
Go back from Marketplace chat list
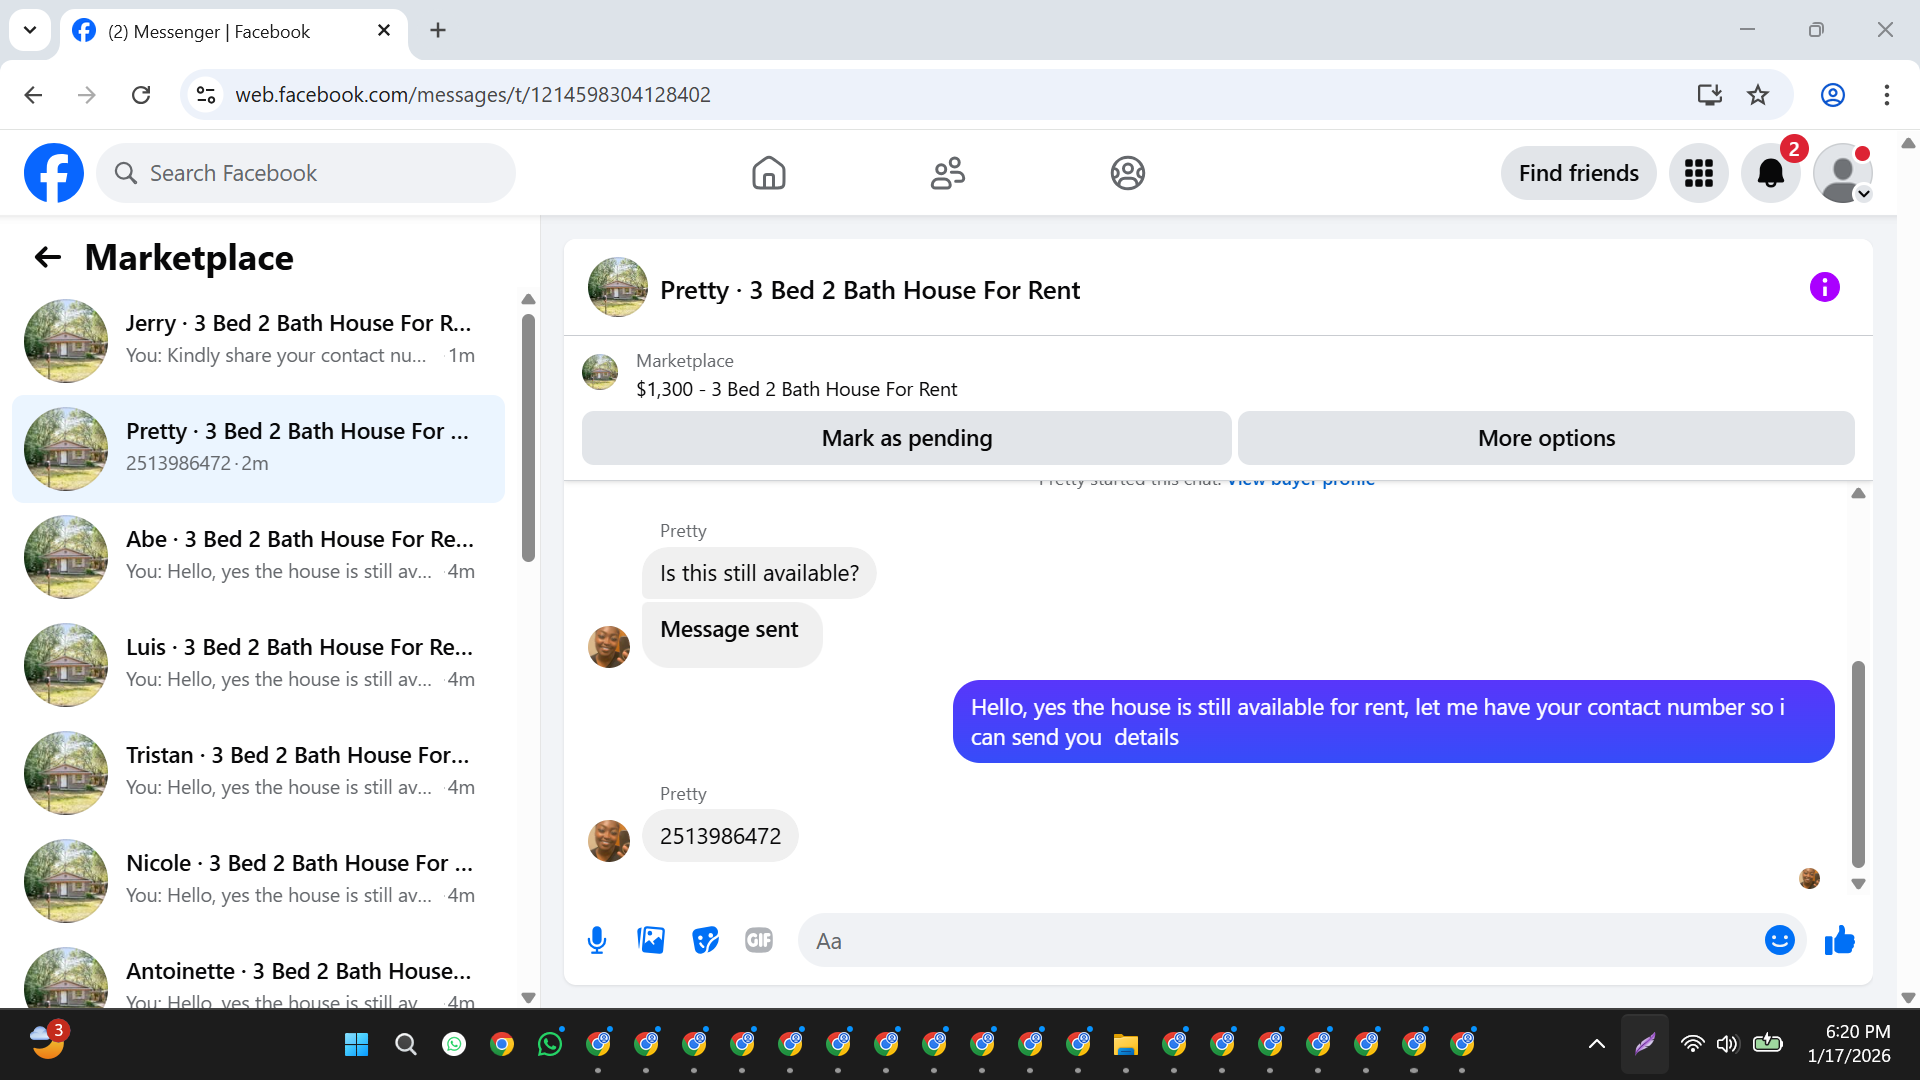pos(48,258)
